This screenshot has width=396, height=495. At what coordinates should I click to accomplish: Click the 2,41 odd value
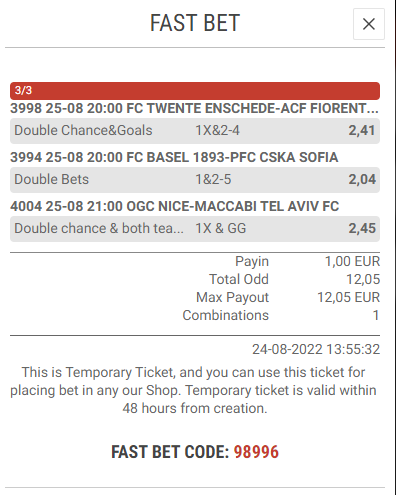pyautogui.click(x=362, y=130)
